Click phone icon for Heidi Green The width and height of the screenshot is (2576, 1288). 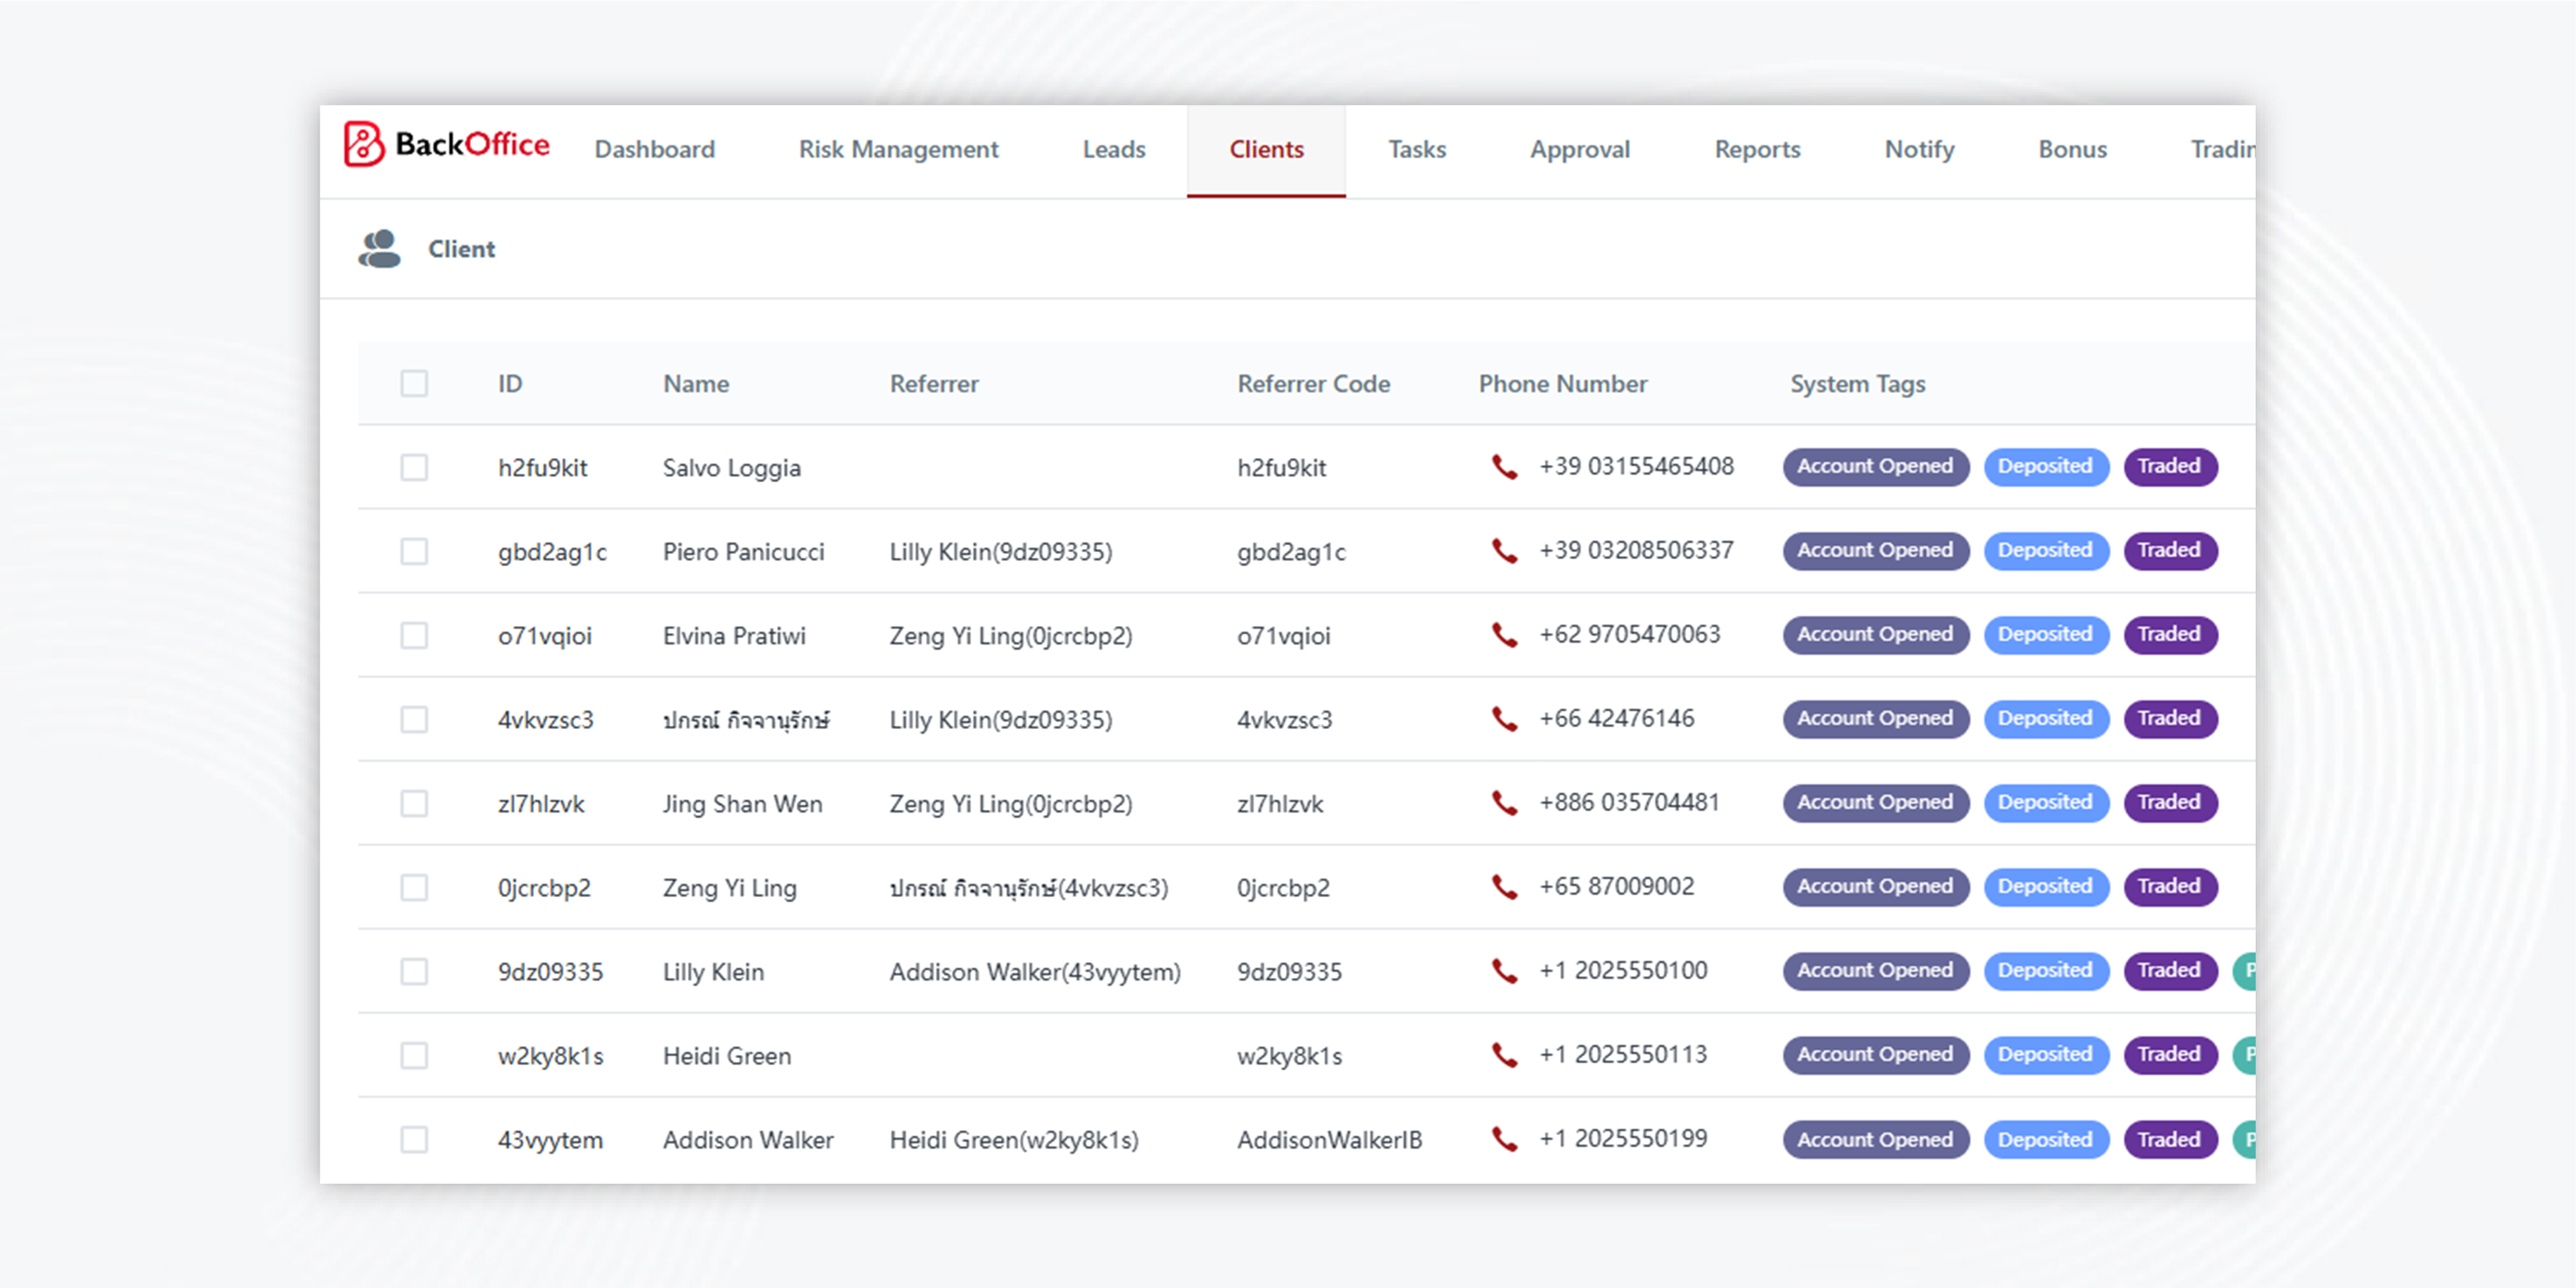point(1504,1055)
